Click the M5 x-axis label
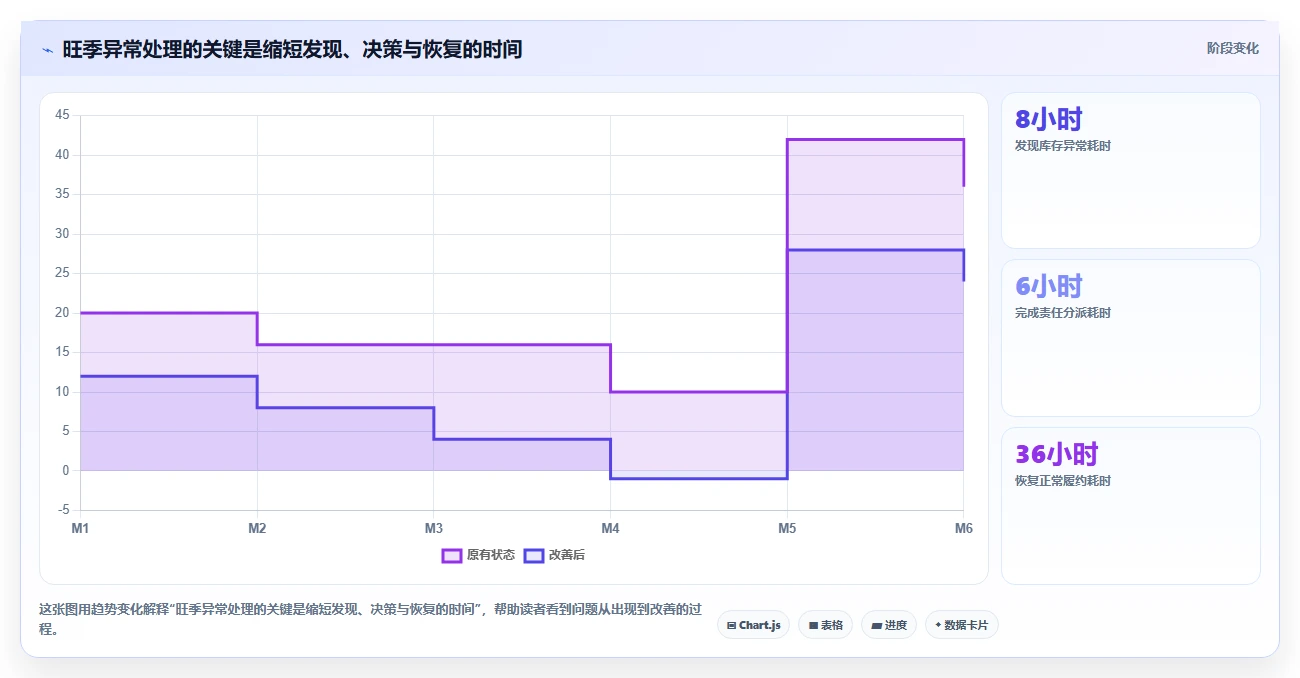The height and width of the screenshot is (678, 1300). click(x=787, y=528)
